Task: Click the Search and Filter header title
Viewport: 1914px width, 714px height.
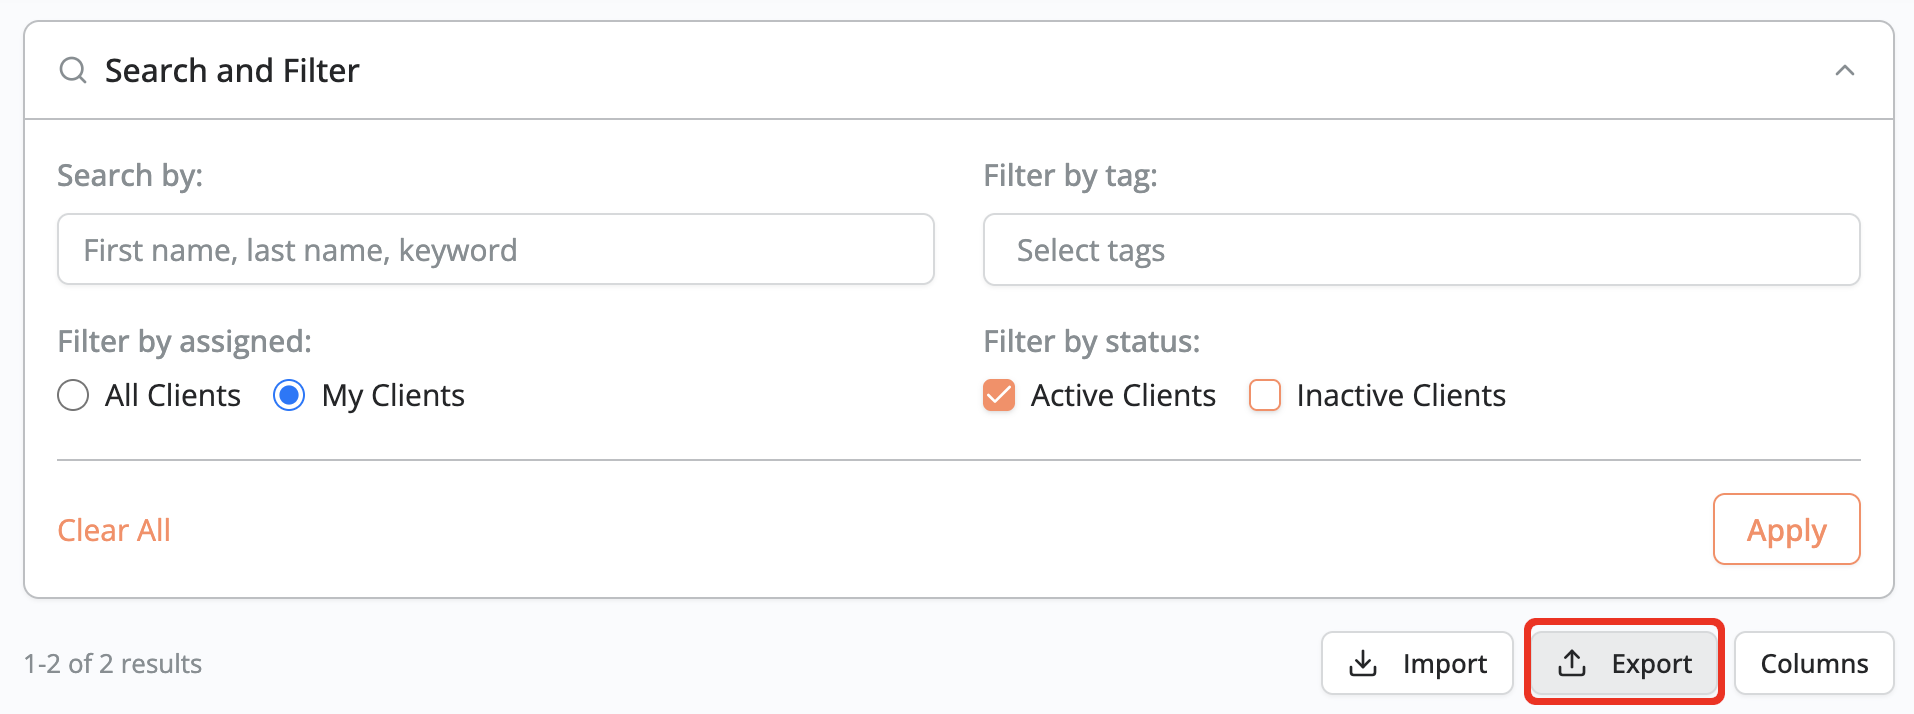Action: coord(232,70)
